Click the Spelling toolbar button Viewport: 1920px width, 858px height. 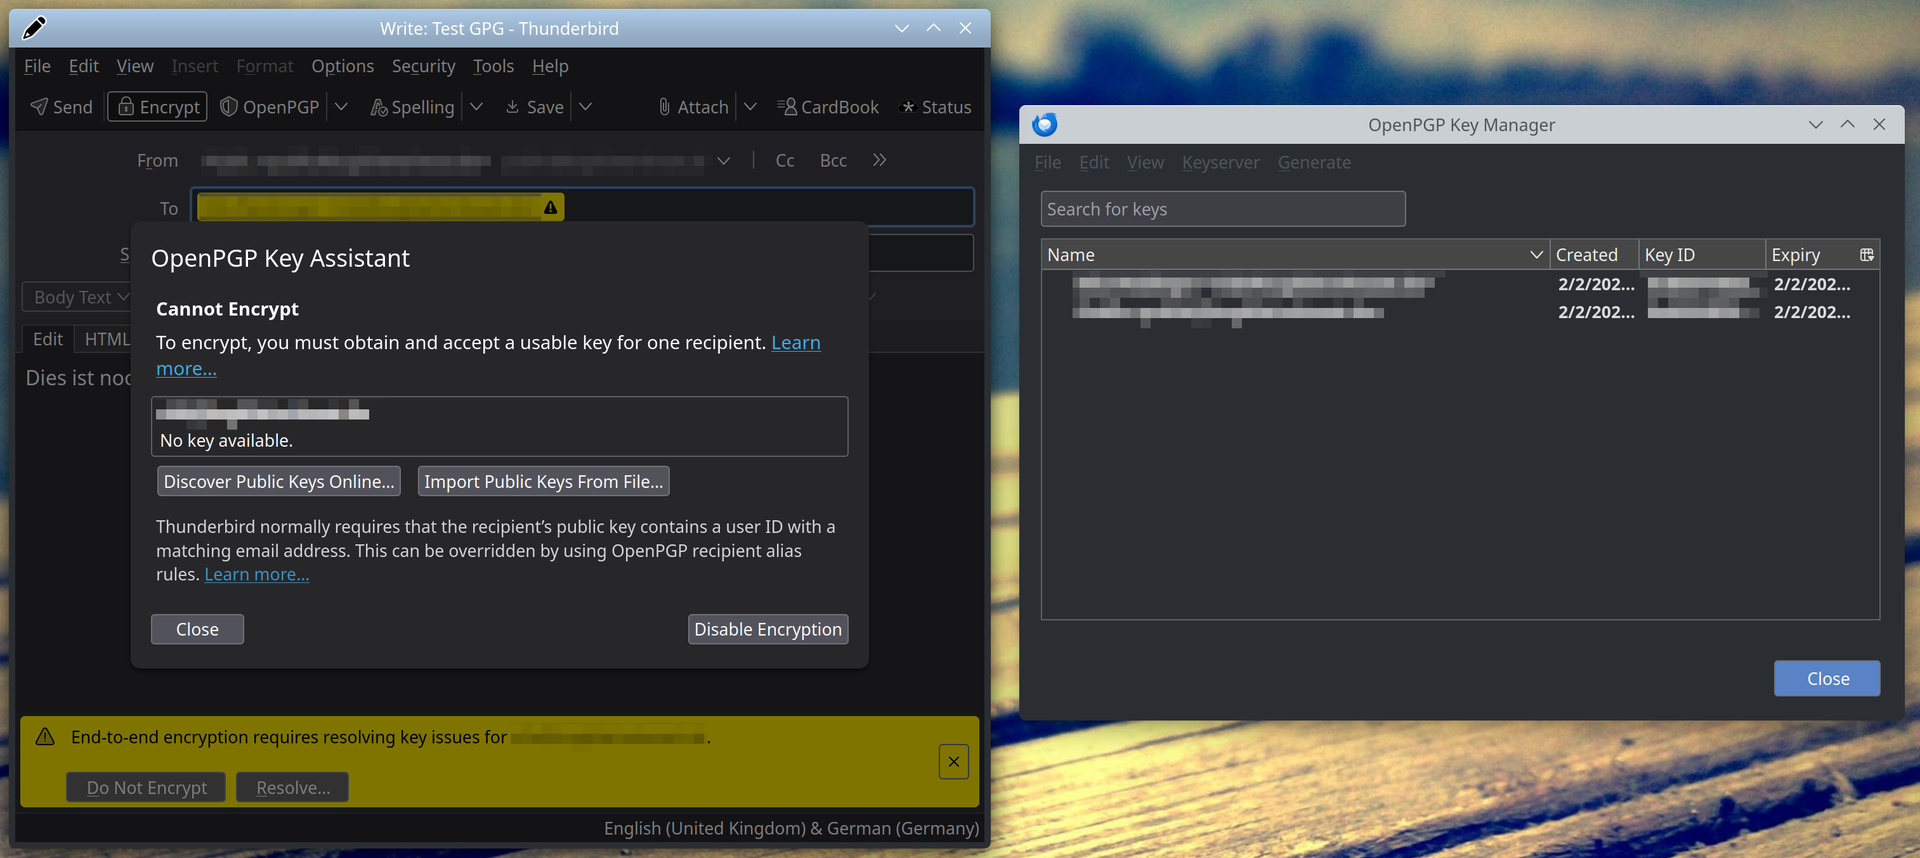tap(412, 107)
